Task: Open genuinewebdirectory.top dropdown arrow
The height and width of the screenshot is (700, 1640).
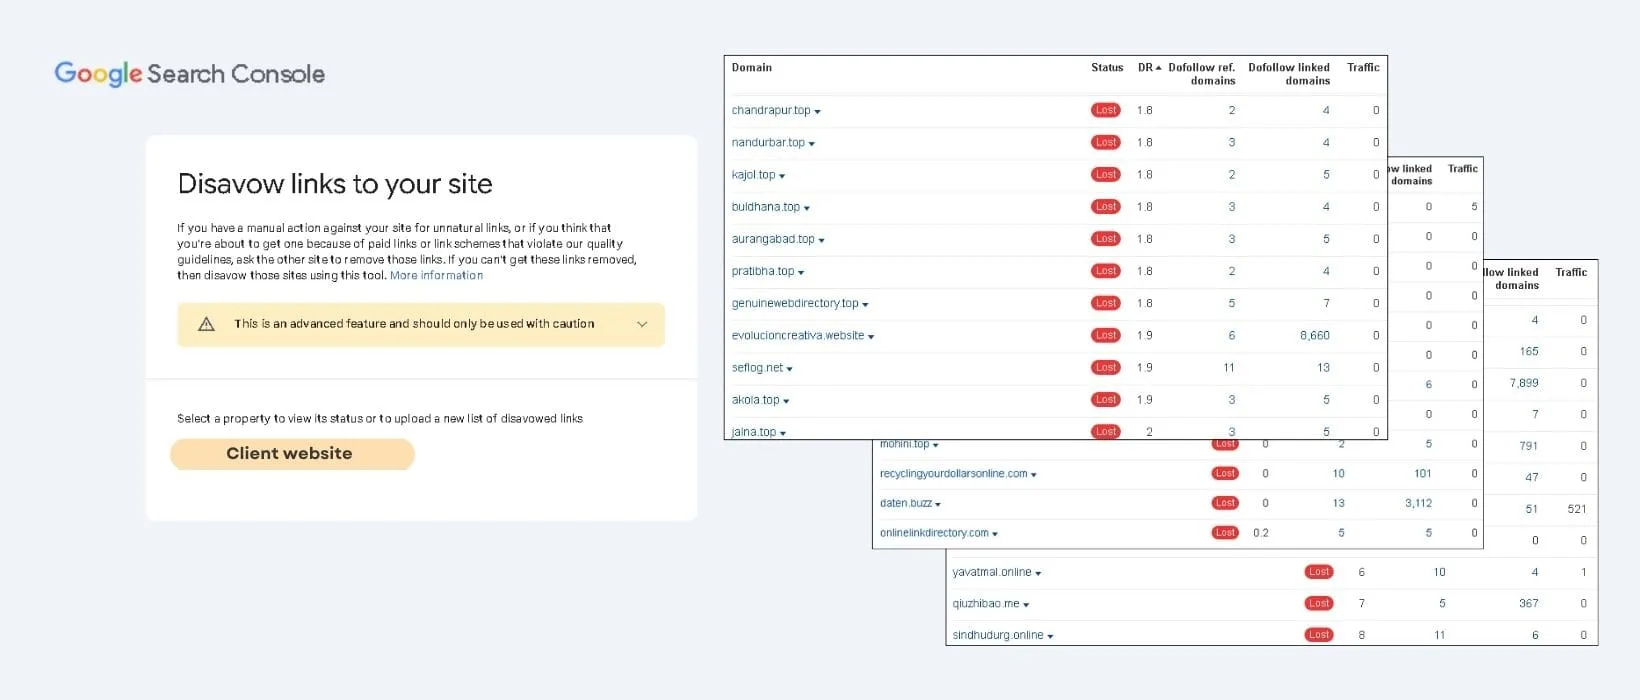Action: tap(865, 305)
